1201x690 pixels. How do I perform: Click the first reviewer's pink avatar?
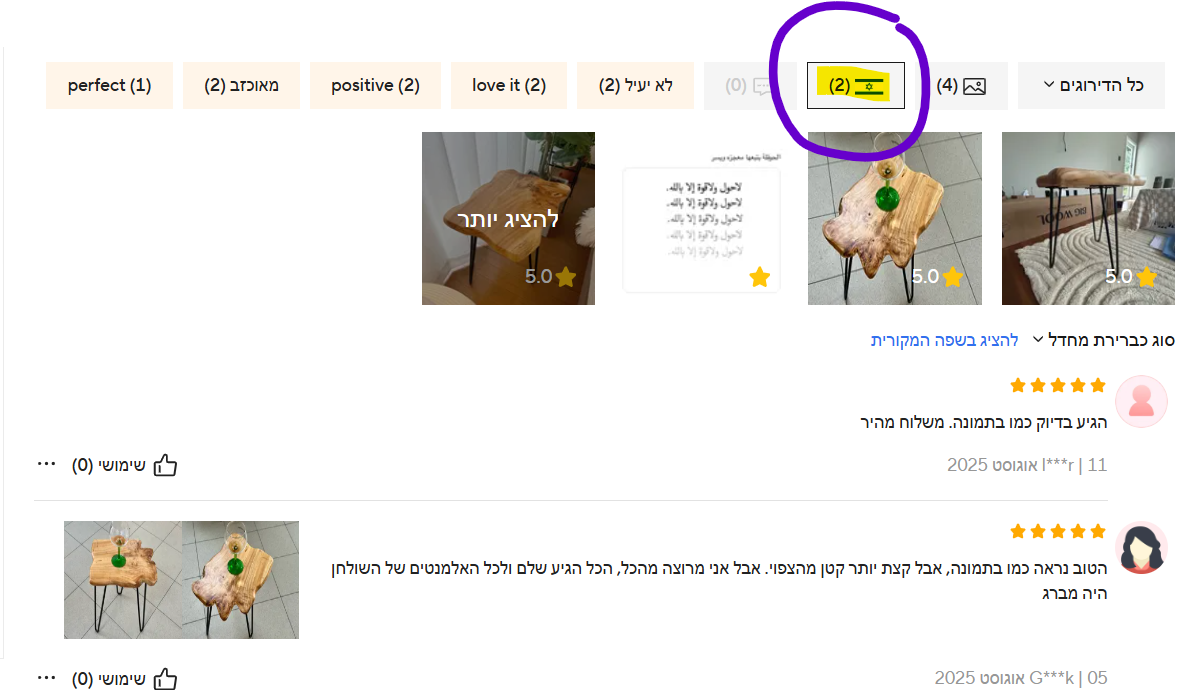click(x=1141, y=402)
